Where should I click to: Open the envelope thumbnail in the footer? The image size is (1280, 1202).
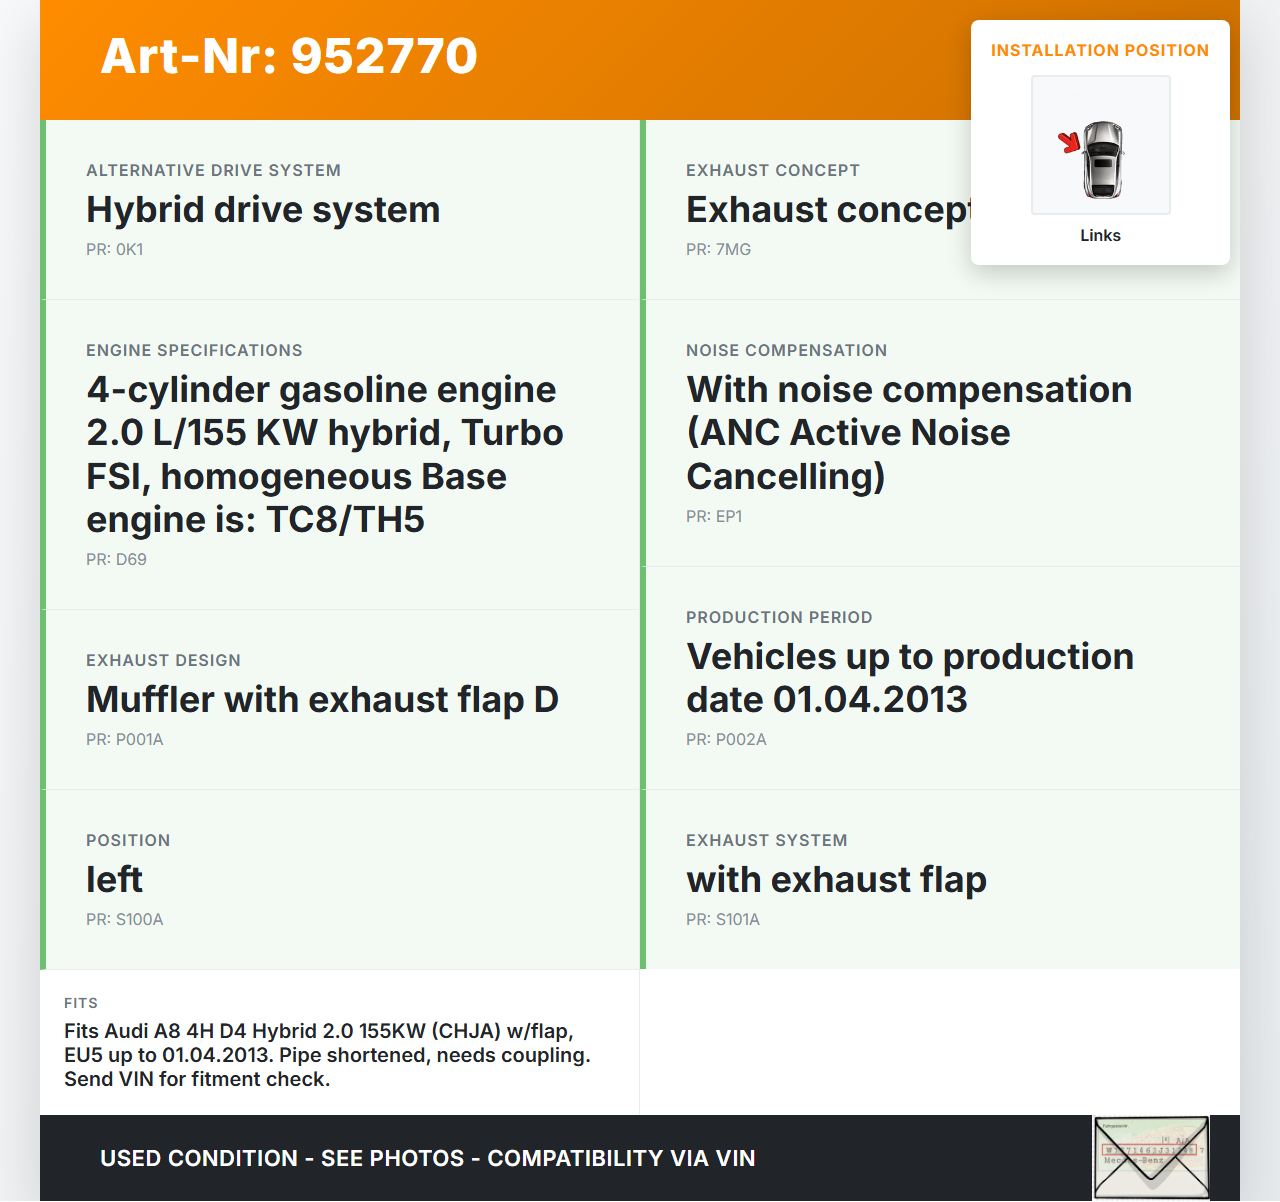pyautogui.click(x=1151, y=1158)
